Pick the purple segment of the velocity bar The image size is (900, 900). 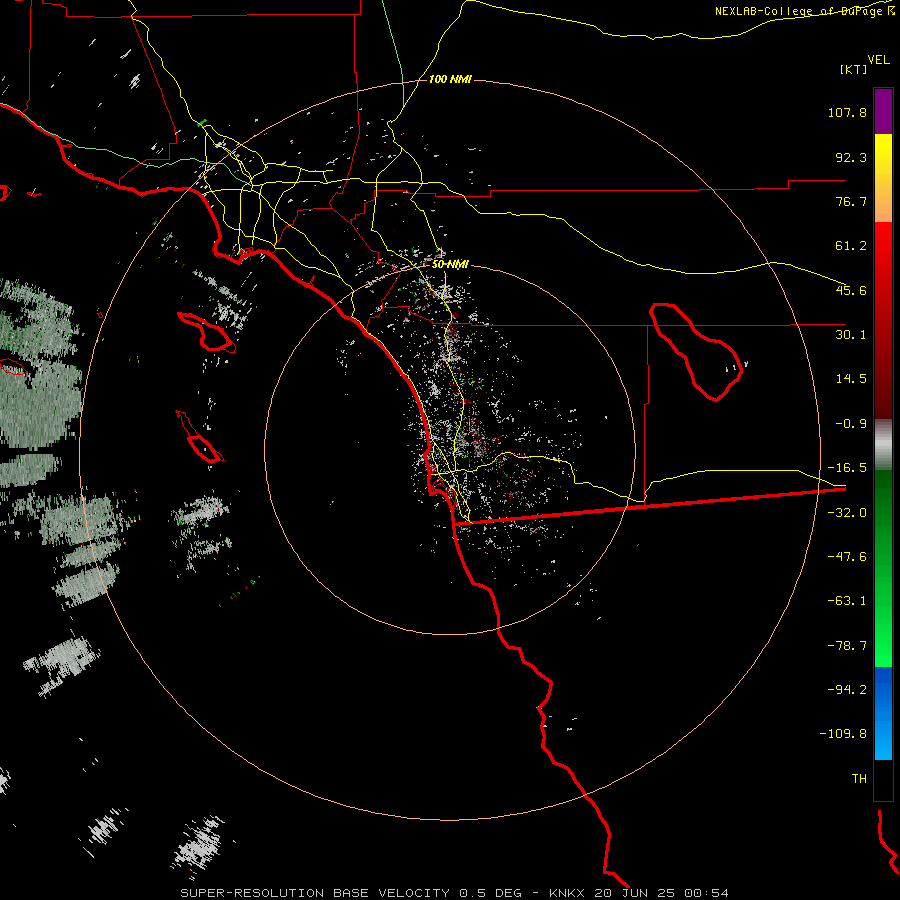[883, 111]
